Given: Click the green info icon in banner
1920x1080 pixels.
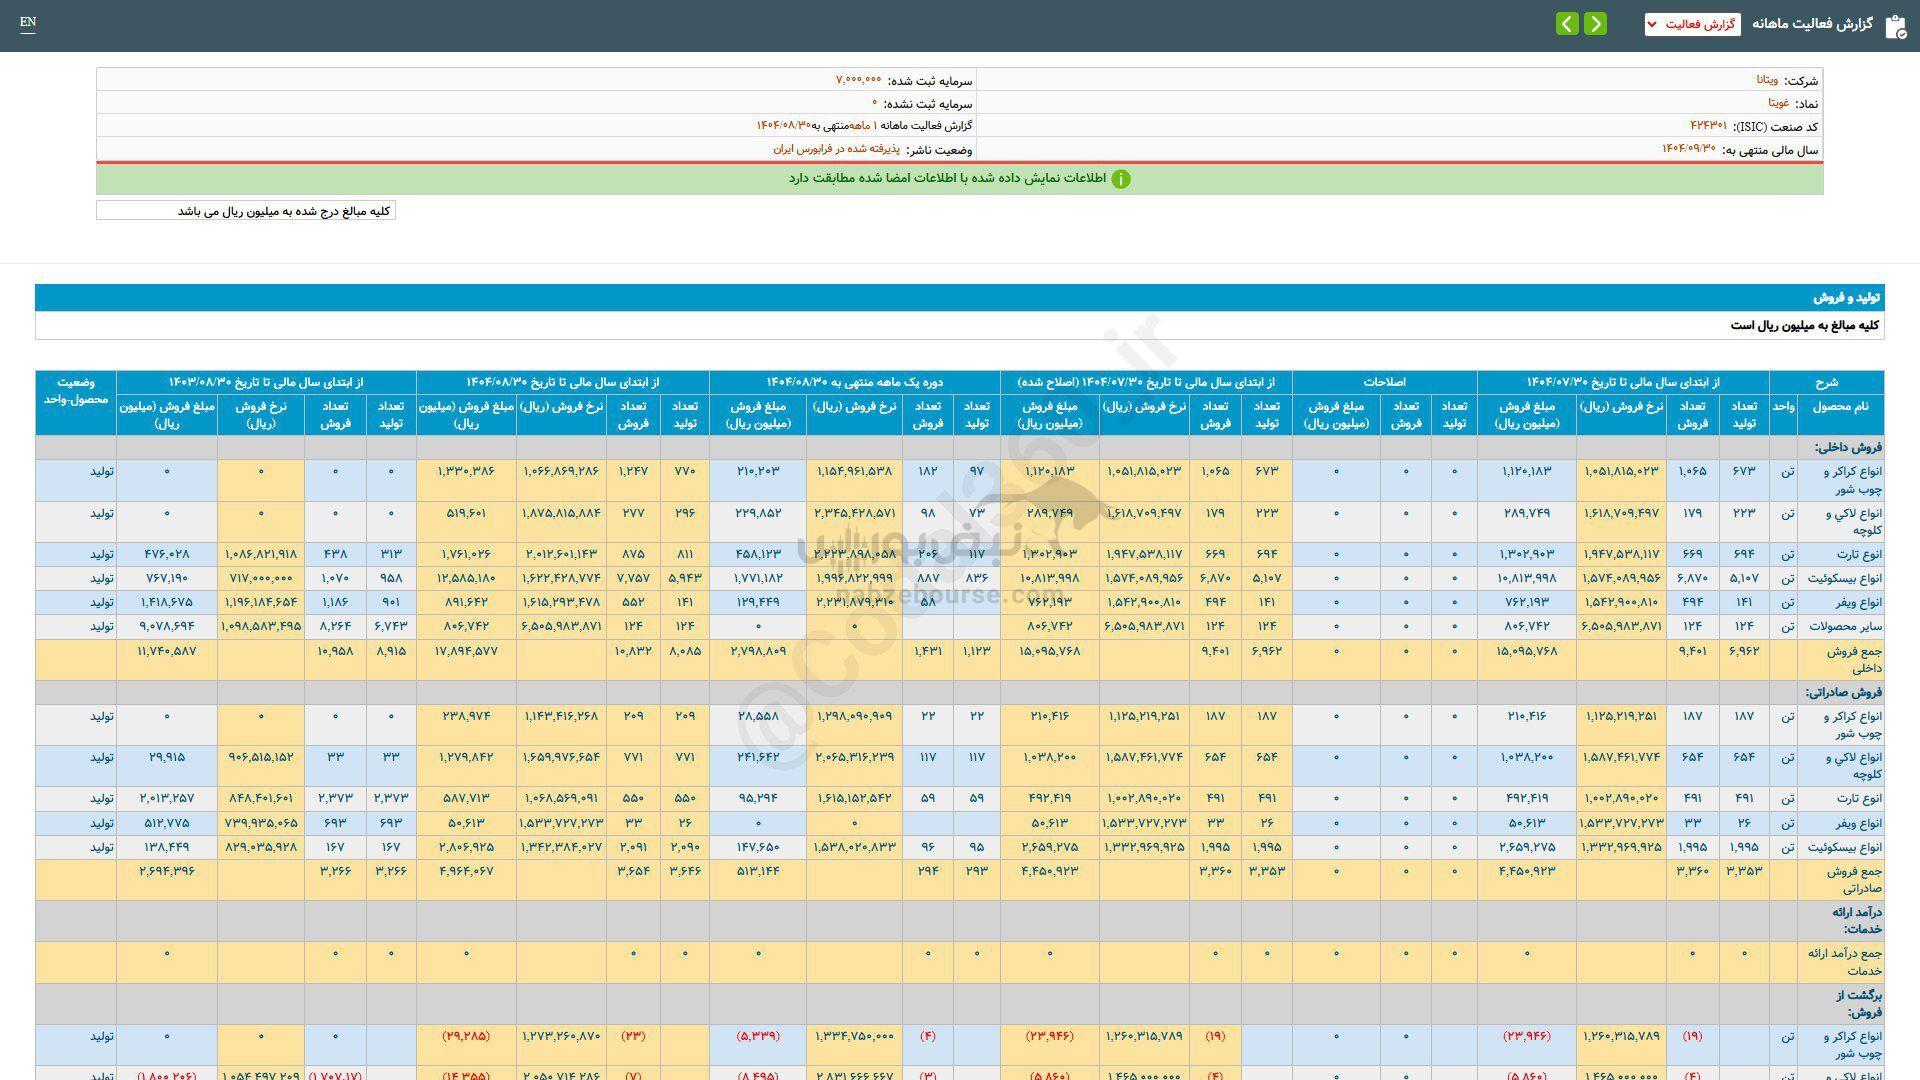Looking at the screenshot, I should (x=1121, y=179).
